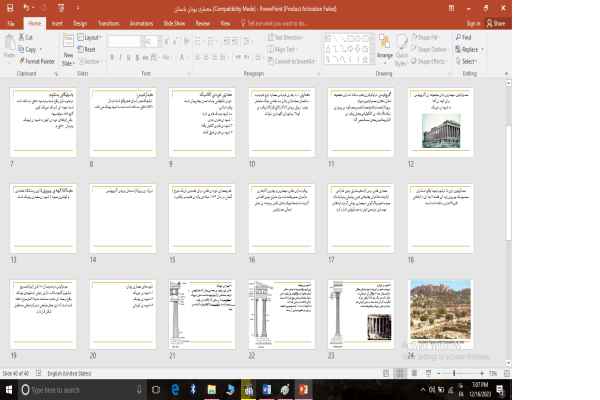Open the Transitions ribbon tab
The width and height of the screenshot is (600, 400).
107,20
